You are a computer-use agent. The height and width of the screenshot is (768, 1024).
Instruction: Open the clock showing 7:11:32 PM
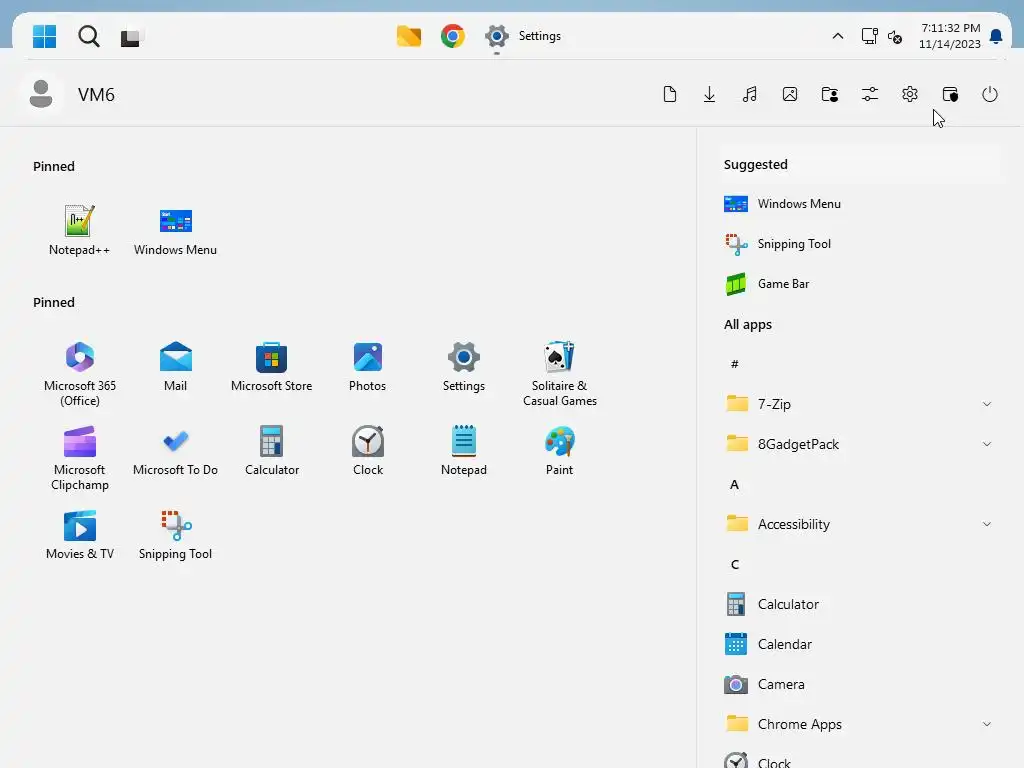coord(950,36)
